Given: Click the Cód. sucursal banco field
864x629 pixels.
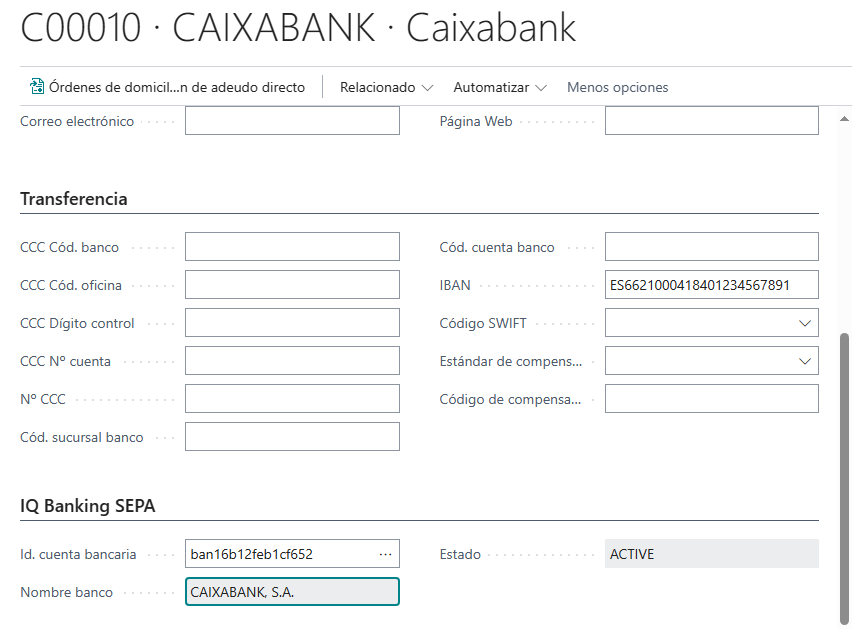Looking at the screenshot, I should [291, 436].
